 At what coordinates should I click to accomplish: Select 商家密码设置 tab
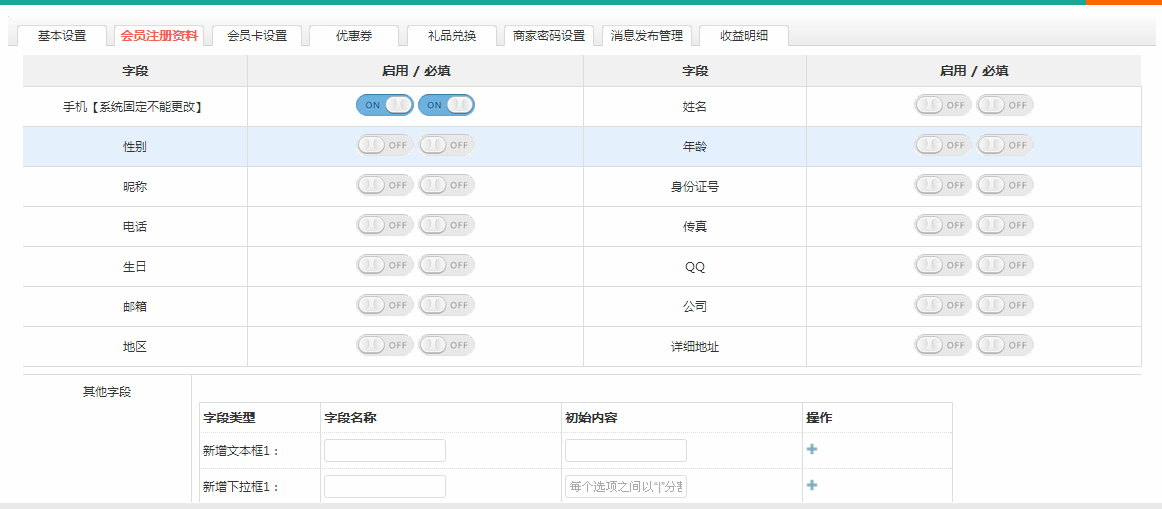tap(549, 36)
